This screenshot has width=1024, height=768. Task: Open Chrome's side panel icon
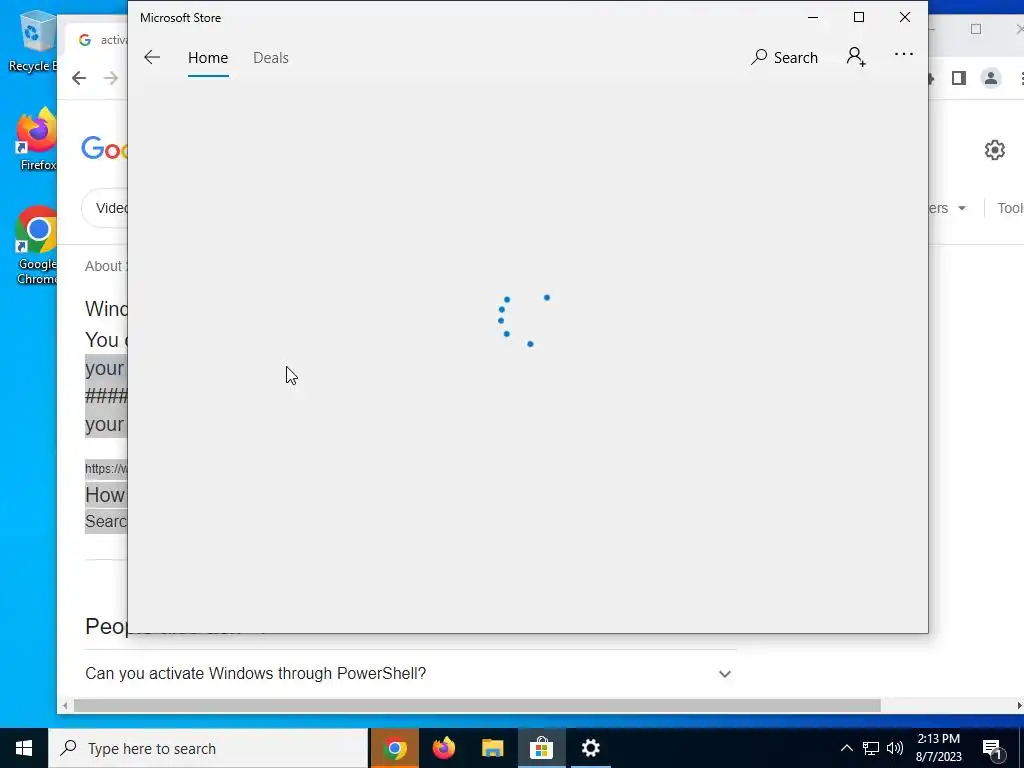click(959, 78)
